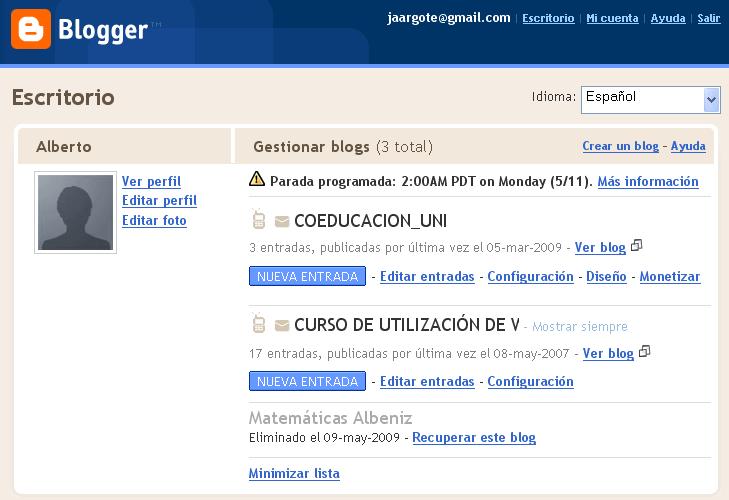729x500 pixels.
Task: Click the COEDUCACION_UNI blog title
Action: tap(370, 221)
